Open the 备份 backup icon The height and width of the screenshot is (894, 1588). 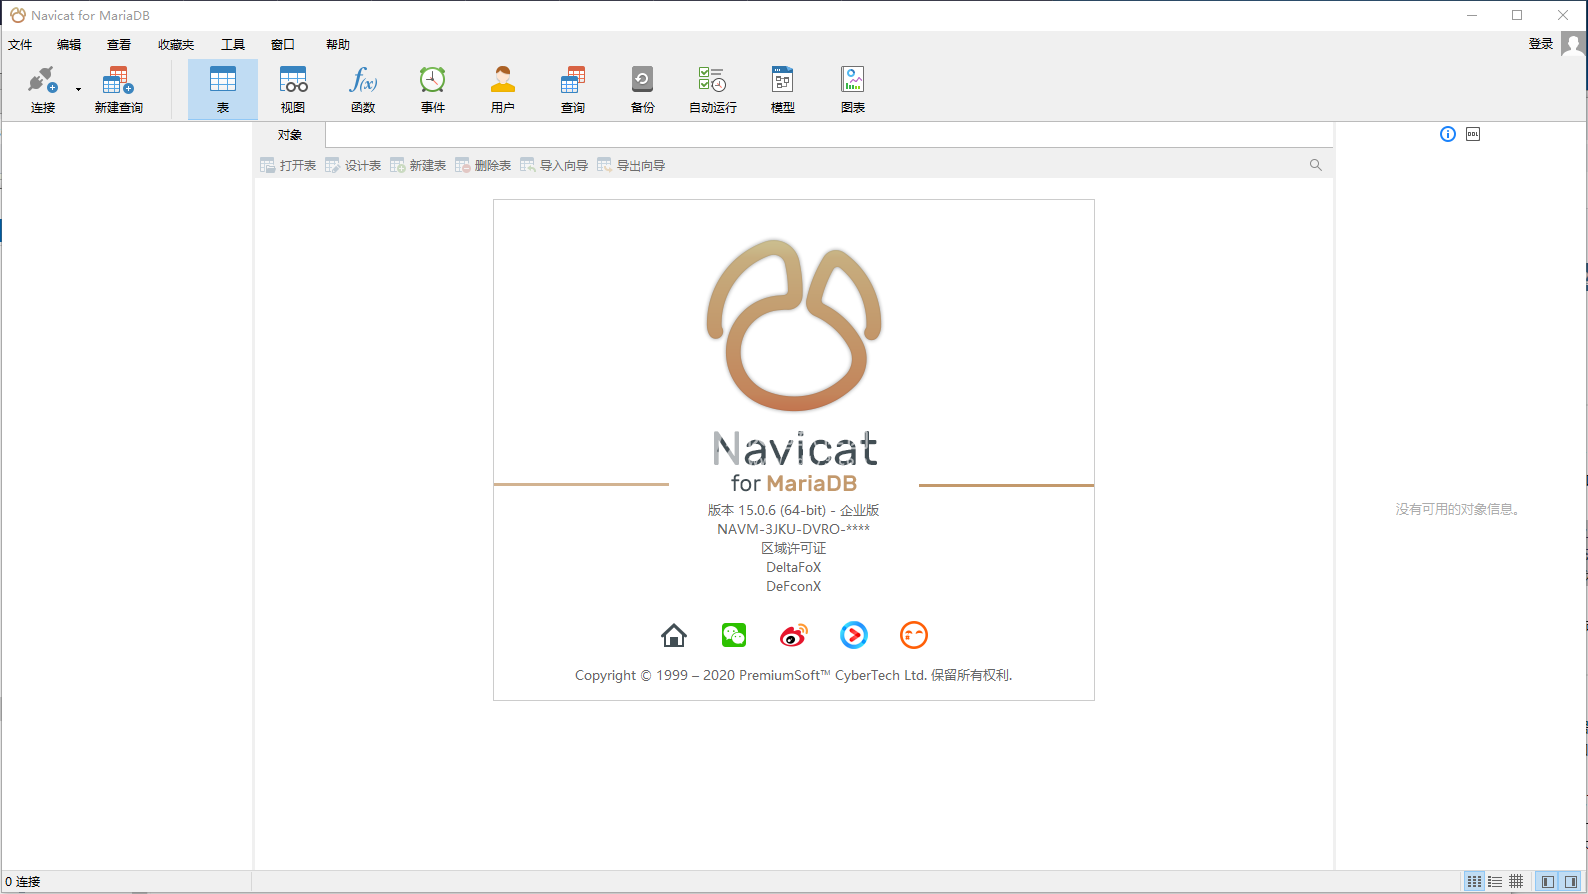pyautogui.click(x=643, y=80)
